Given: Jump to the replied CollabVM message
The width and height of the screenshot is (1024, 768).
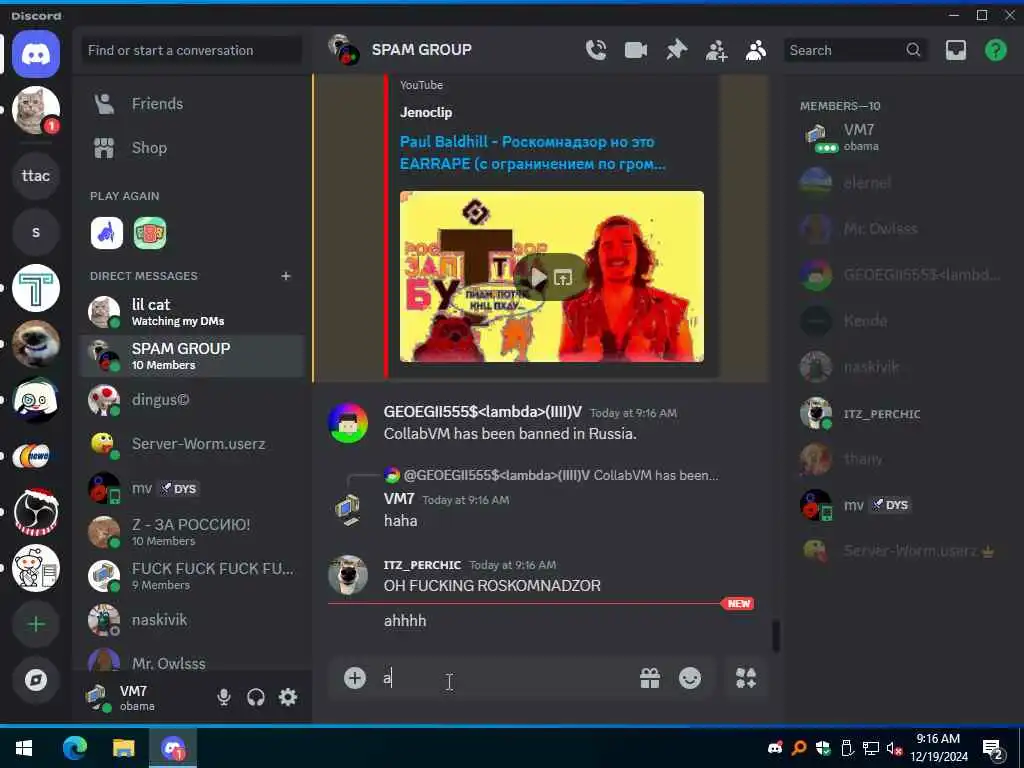Looking at the screenshot, I should pyautogui.click(x=560, y=475).
